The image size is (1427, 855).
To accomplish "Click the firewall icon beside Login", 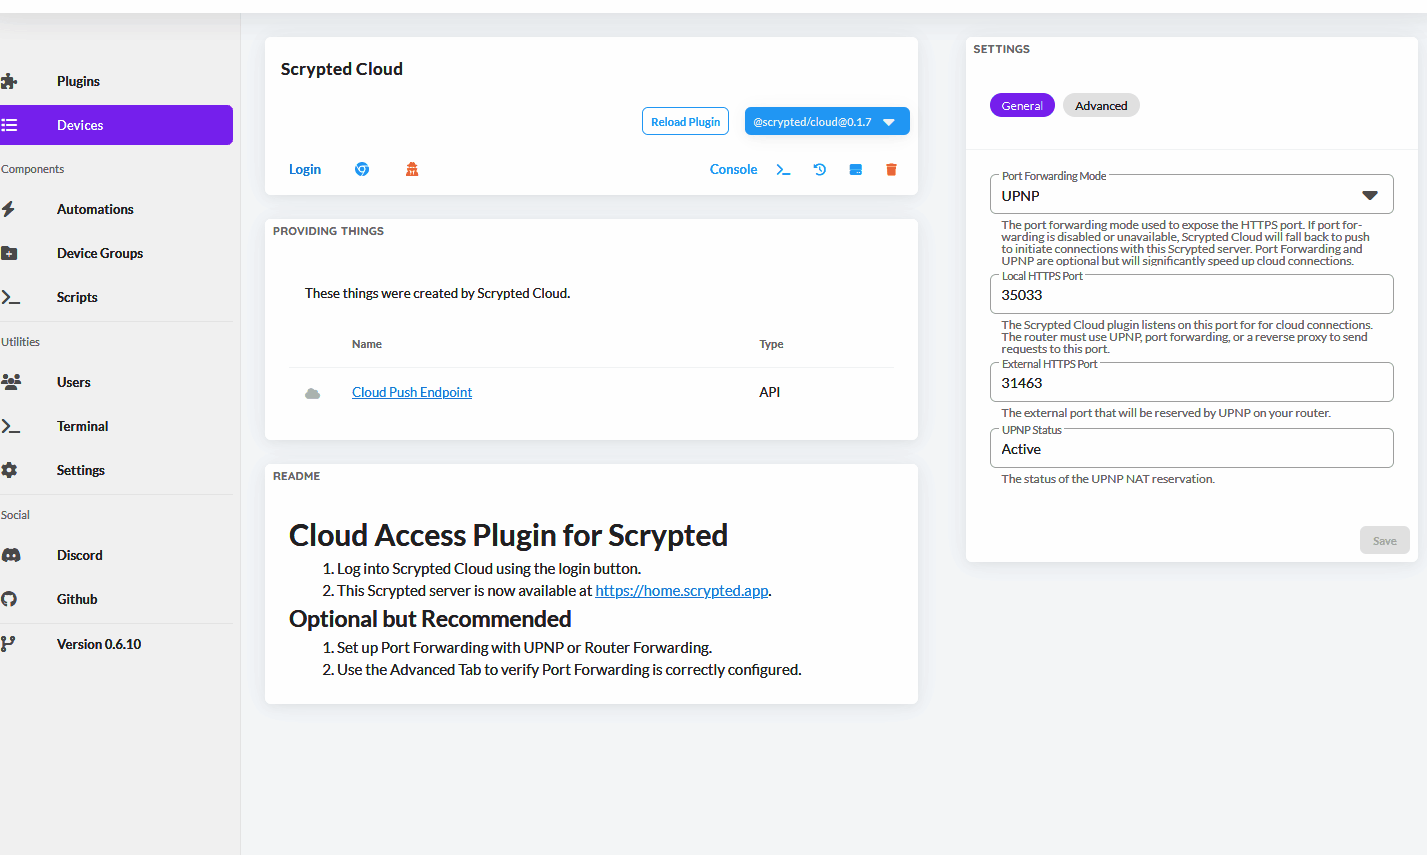I will (x=412, y=168).
